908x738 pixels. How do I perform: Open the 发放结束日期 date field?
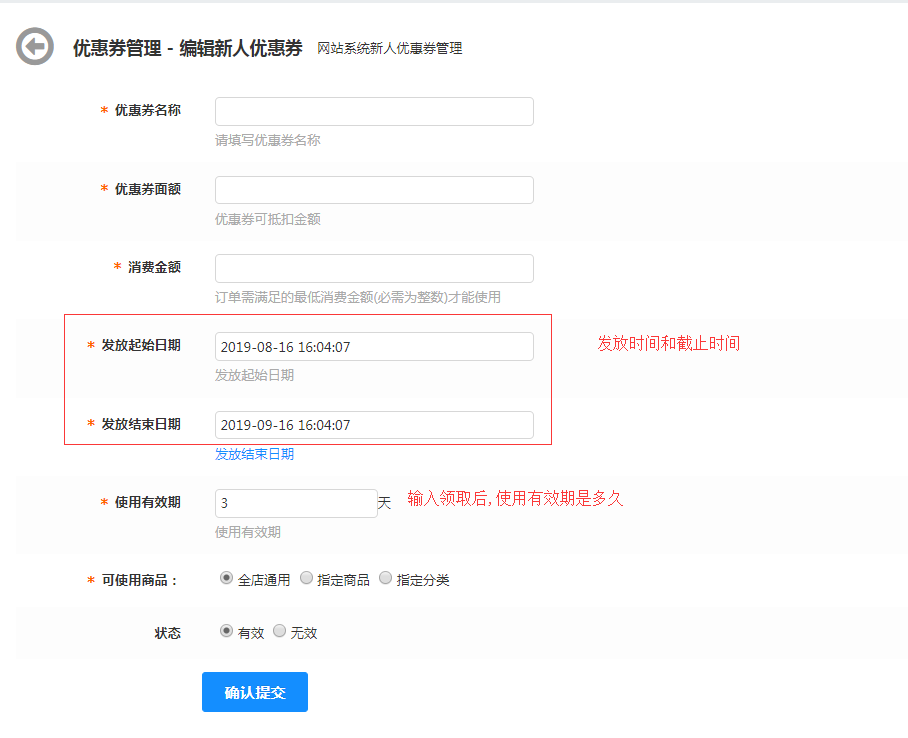point(374,425)
